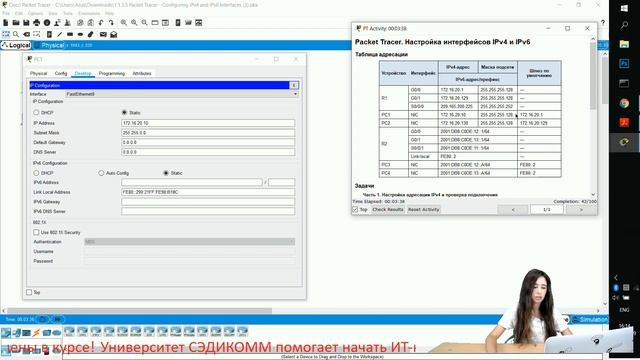Click the workspace horizontal scrollbar
640x360 pixels.
coord(140,311)
